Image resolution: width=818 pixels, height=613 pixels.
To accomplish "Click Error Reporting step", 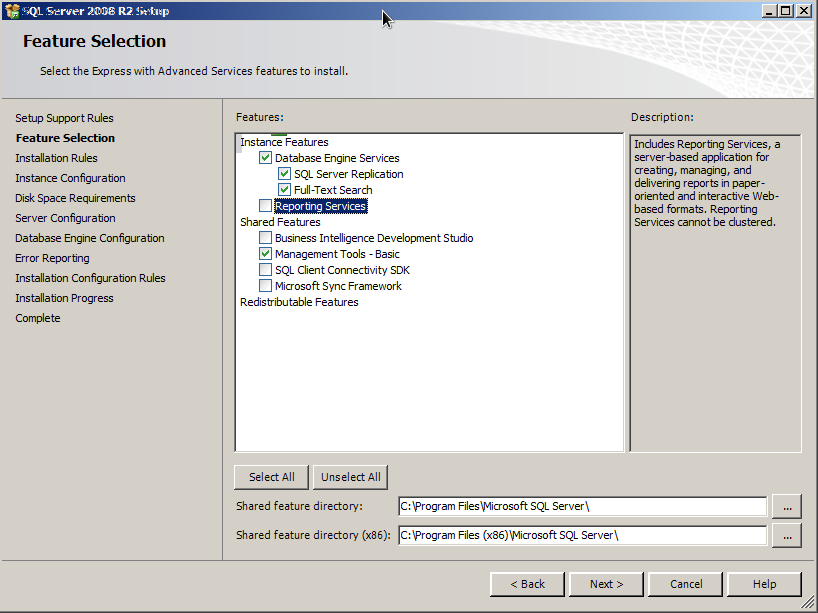I will pos(52,258).
